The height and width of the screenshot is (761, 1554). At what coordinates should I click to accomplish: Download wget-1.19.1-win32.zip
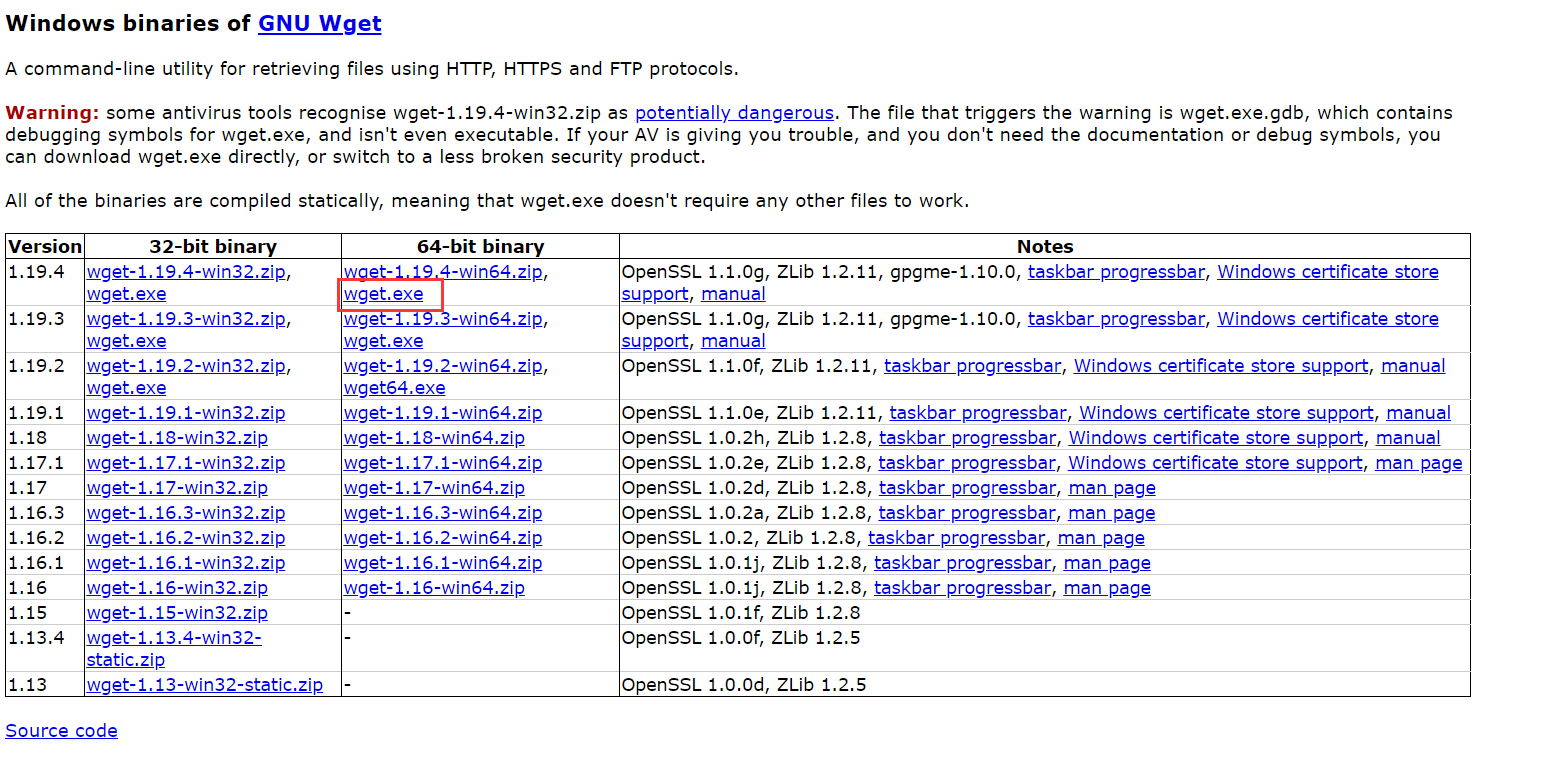[x=186, y=413]
